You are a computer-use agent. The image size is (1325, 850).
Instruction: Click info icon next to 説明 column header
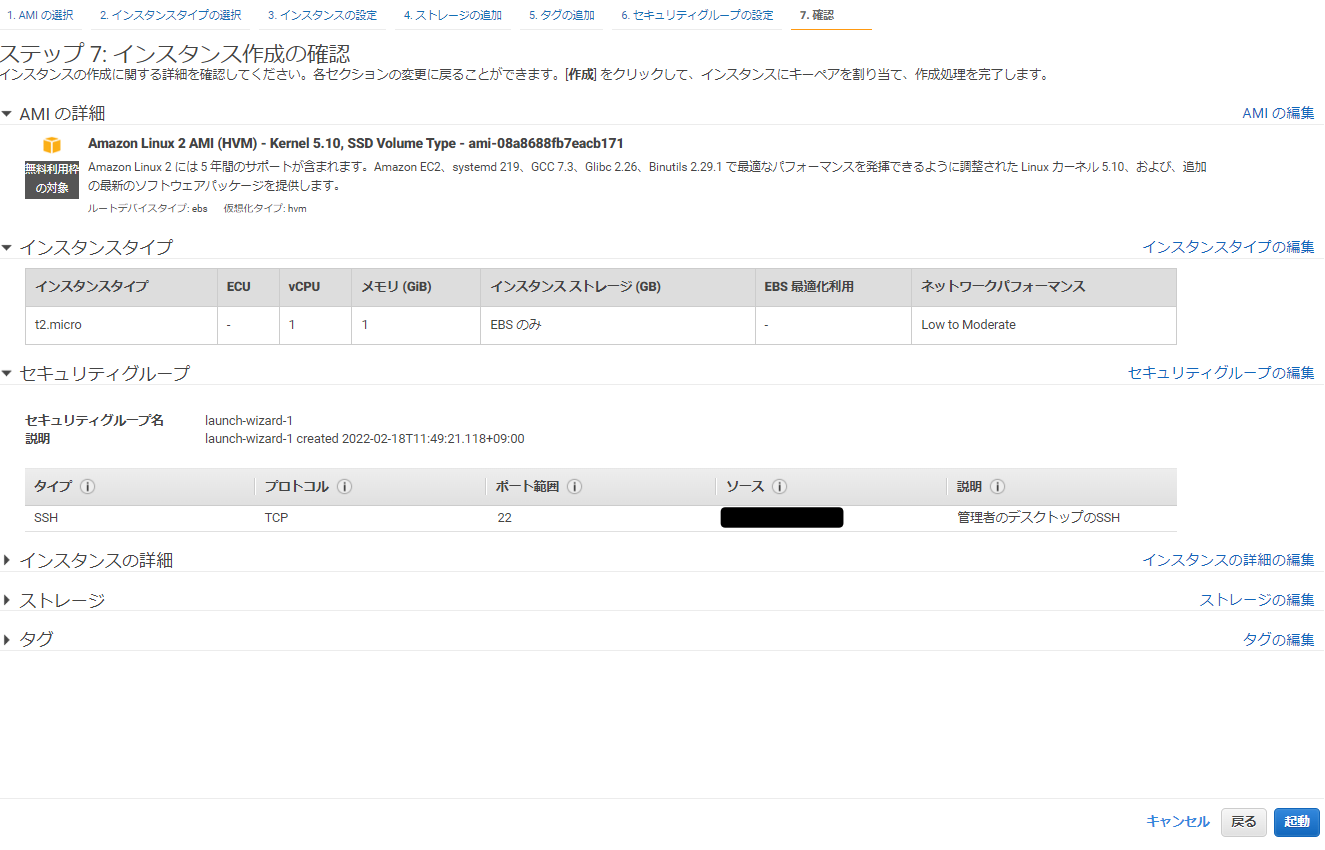pos(998,487)
